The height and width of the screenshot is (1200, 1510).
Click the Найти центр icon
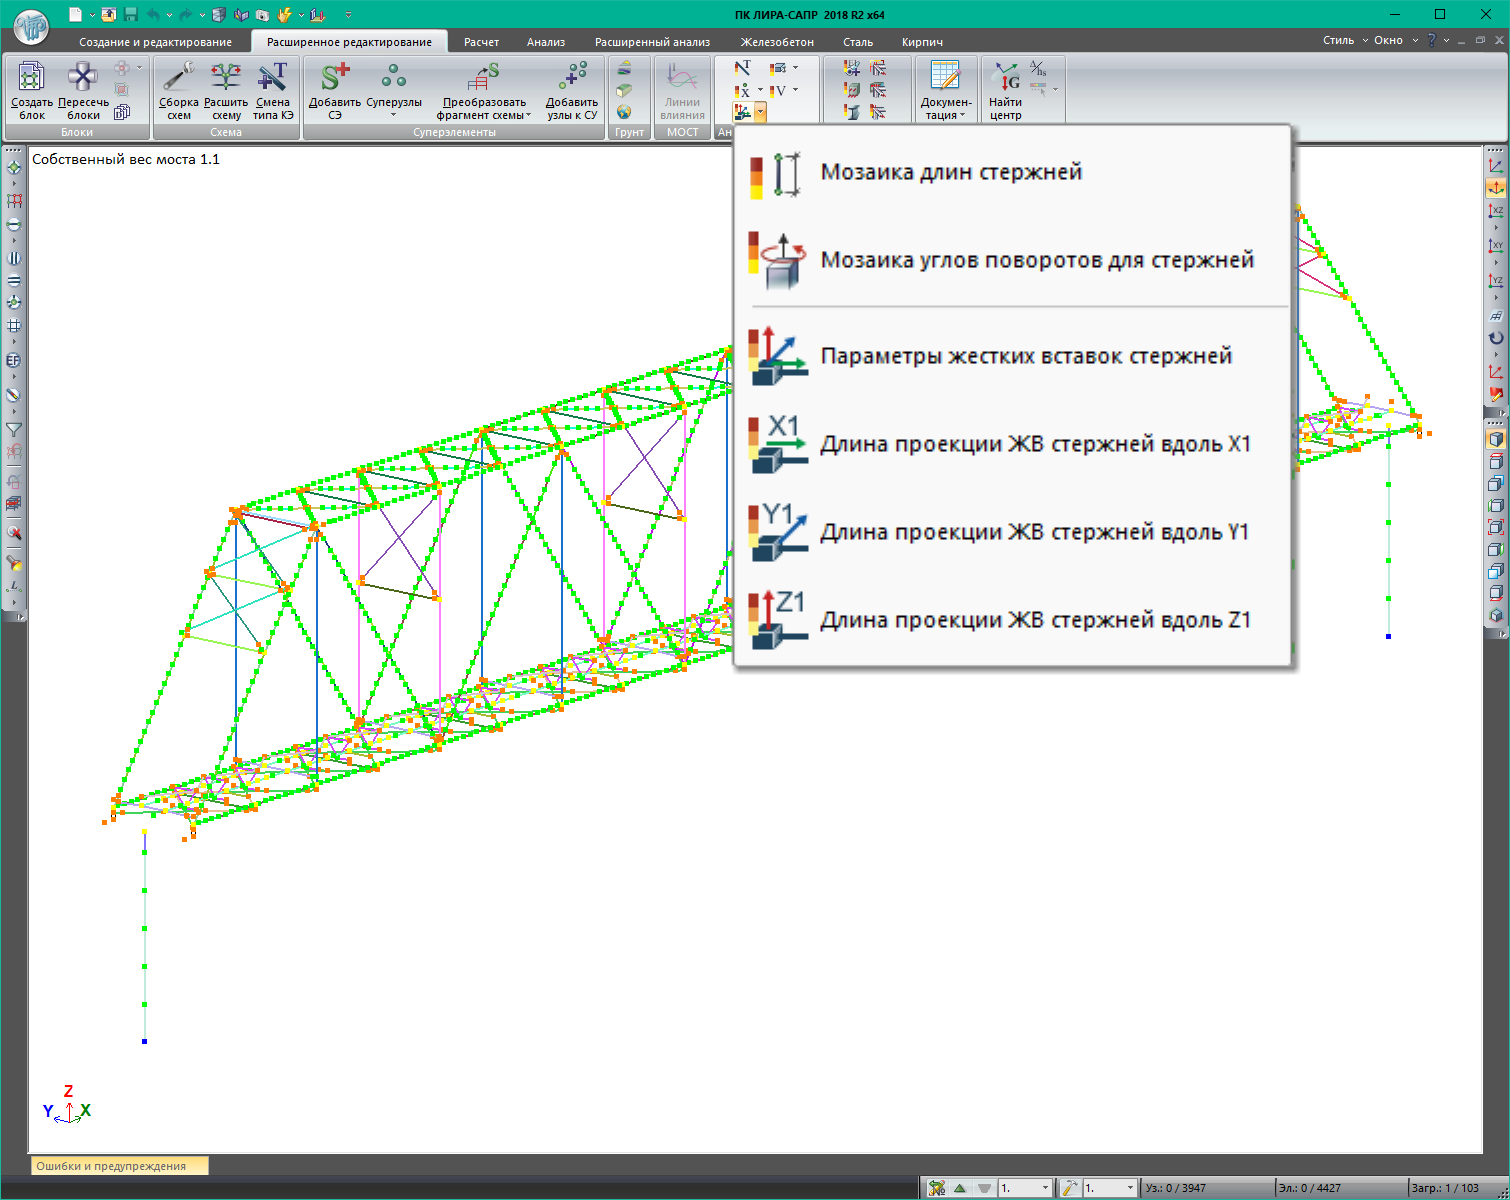point(1006,89)
